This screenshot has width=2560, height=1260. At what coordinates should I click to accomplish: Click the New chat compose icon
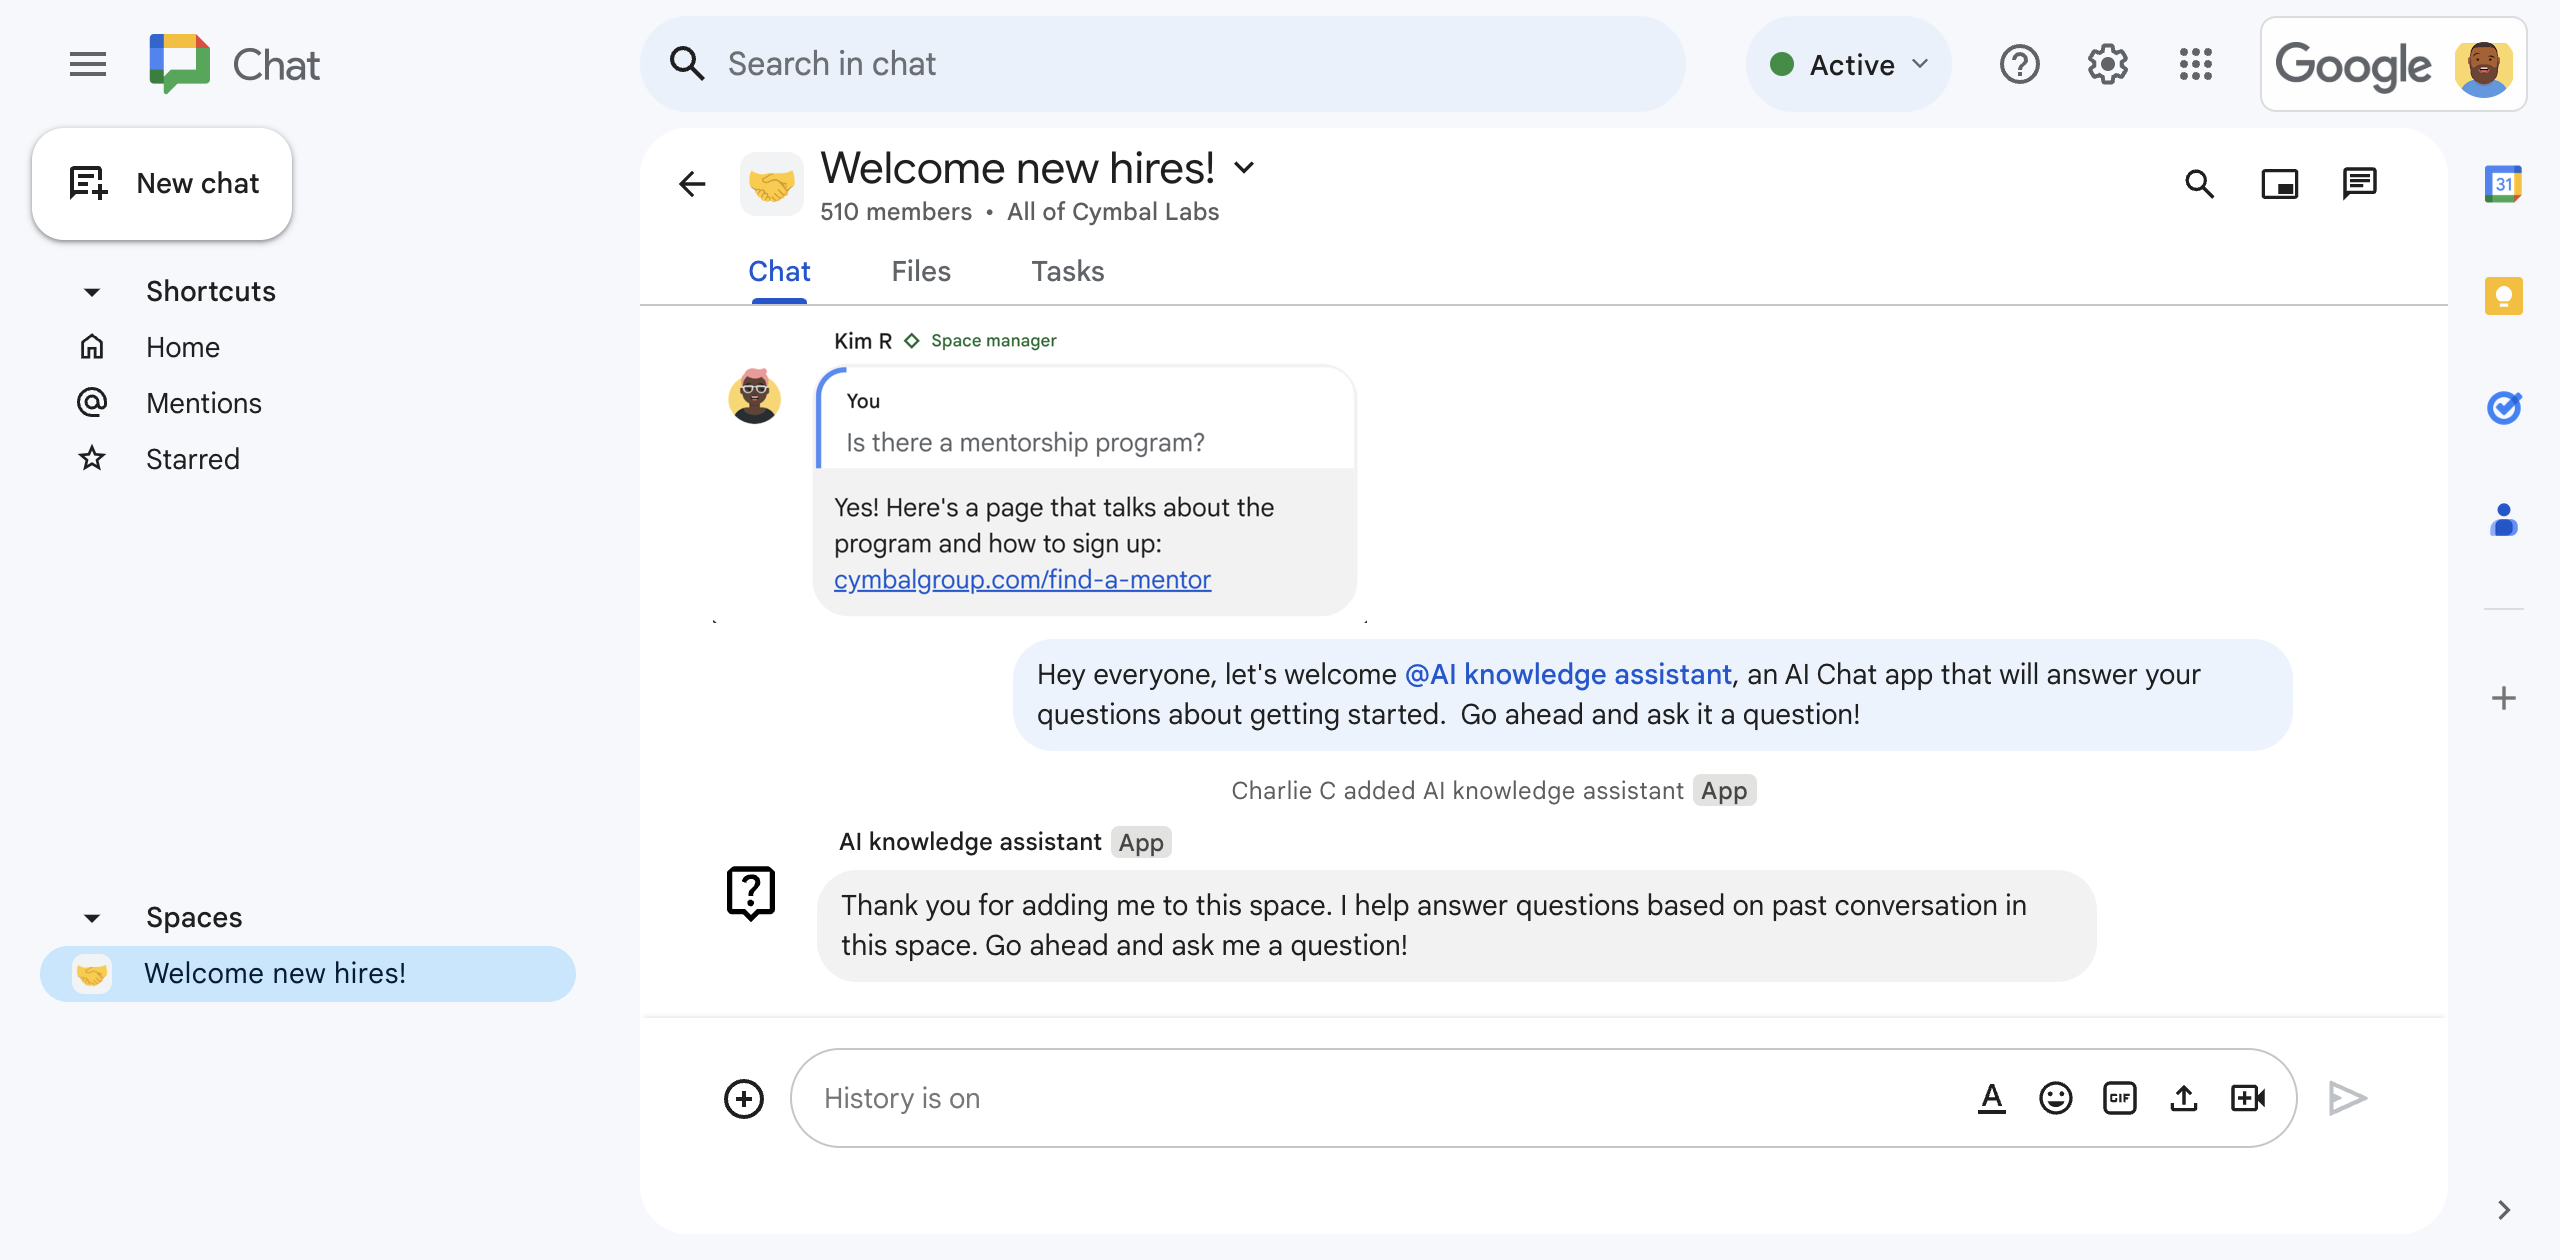[87, 183]
